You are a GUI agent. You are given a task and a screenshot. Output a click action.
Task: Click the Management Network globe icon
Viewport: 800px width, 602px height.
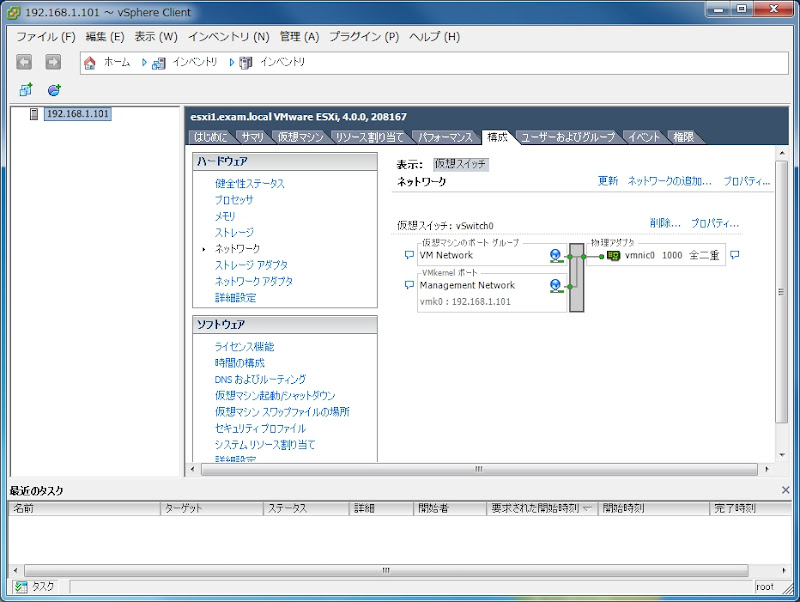(556, 286)
